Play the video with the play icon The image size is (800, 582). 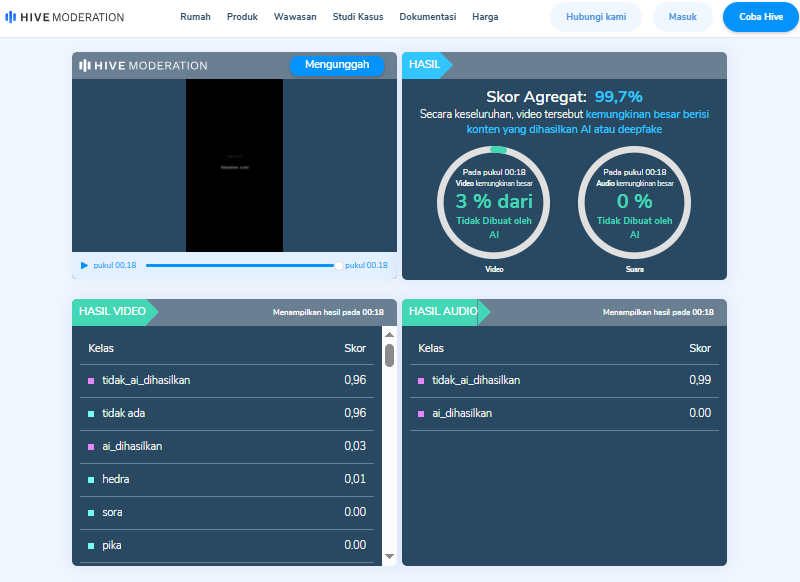[x=84, y=265]
